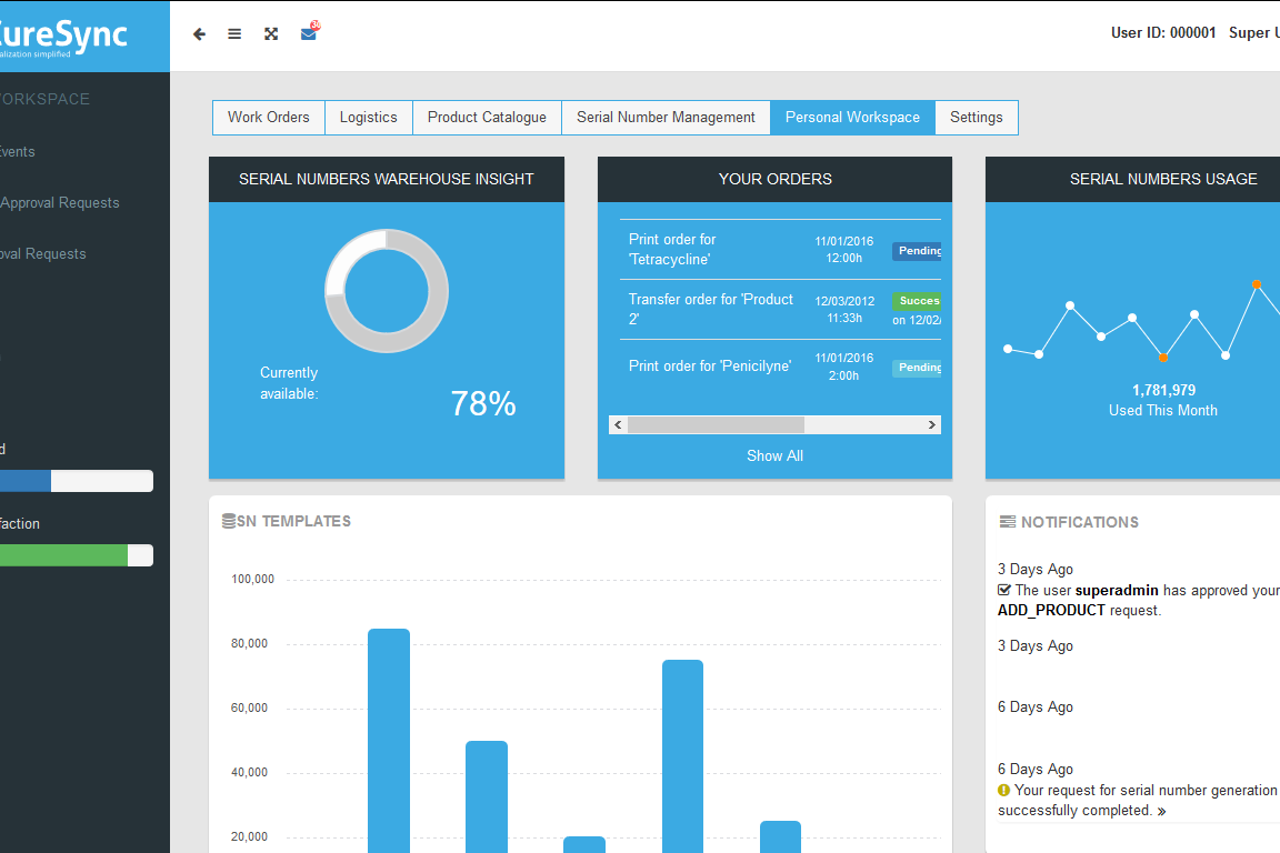Click the fullscreen expand arrows icon
The width and height of the screenshot is (1280, 853).
270,34
